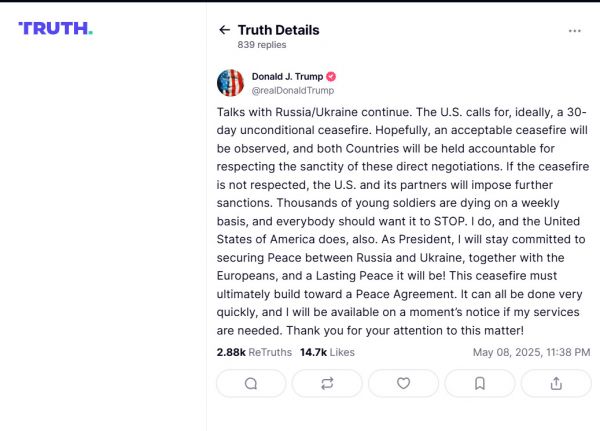
Task: Open the Donald J. Trump display name link
Action: coord(286,76)
